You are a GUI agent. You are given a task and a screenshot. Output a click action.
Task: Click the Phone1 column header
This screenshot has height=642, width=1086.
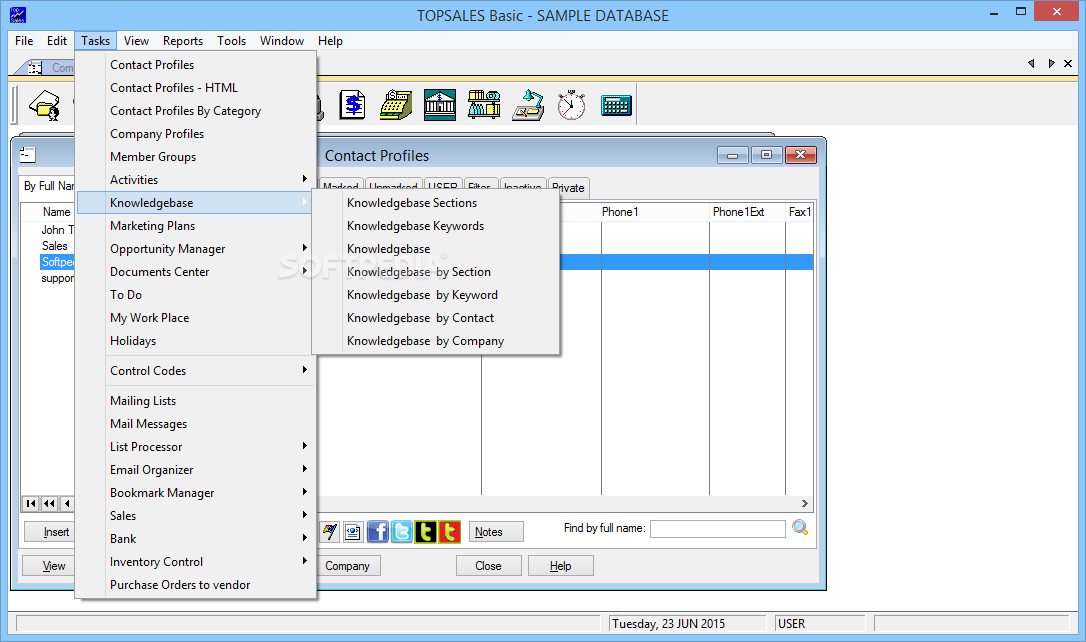(655, 212)
